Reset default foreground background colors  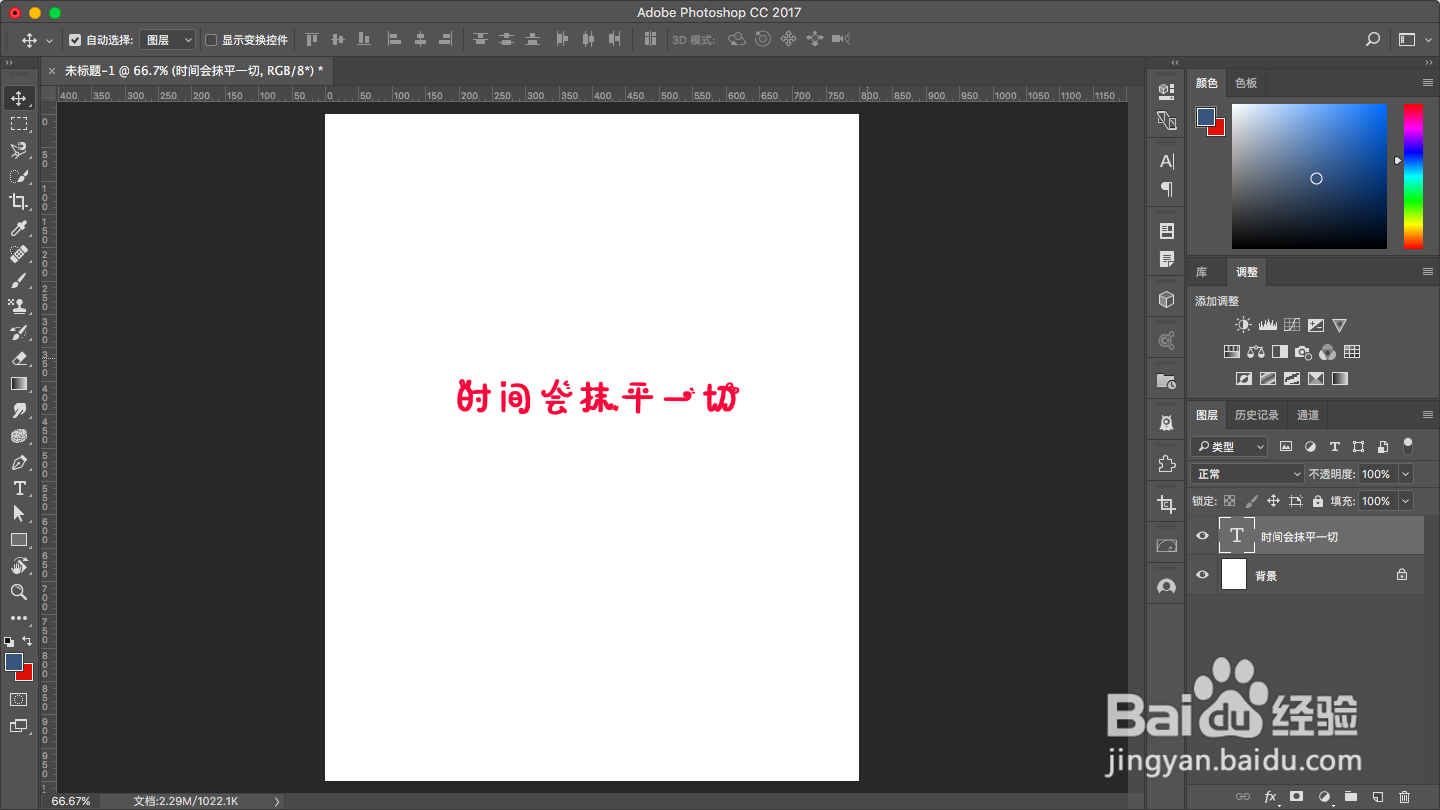(x=9, y=641)
